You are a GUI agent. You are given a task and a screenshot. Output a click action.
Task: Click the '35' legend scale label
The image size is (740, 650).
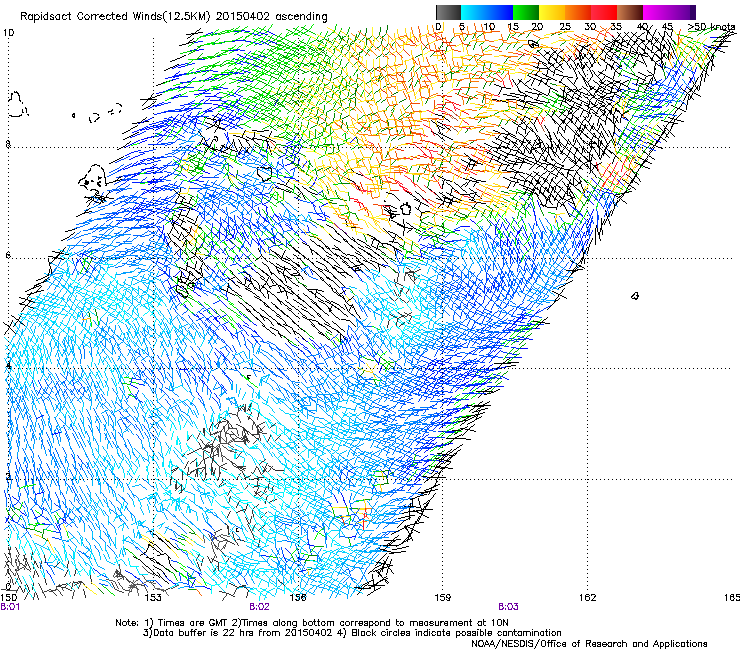pos(616,26)
